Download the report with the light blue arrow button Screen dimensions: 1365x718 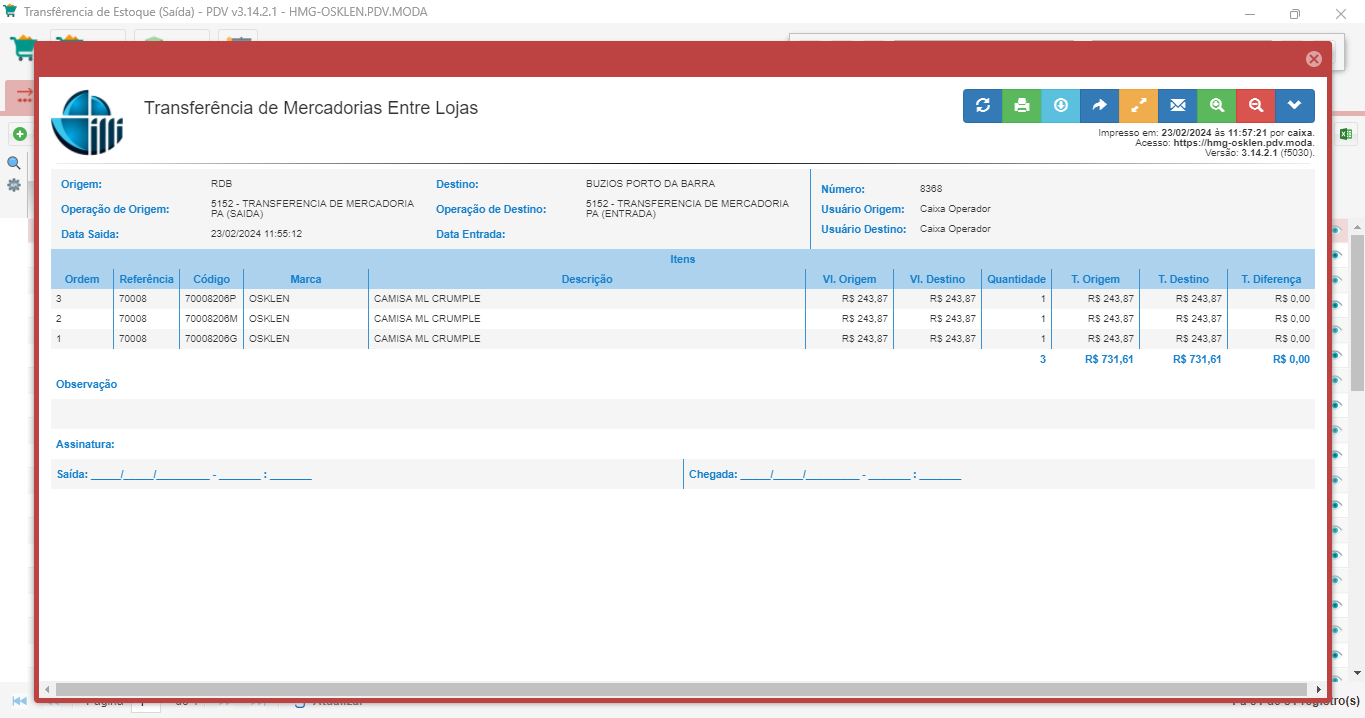1061,106
